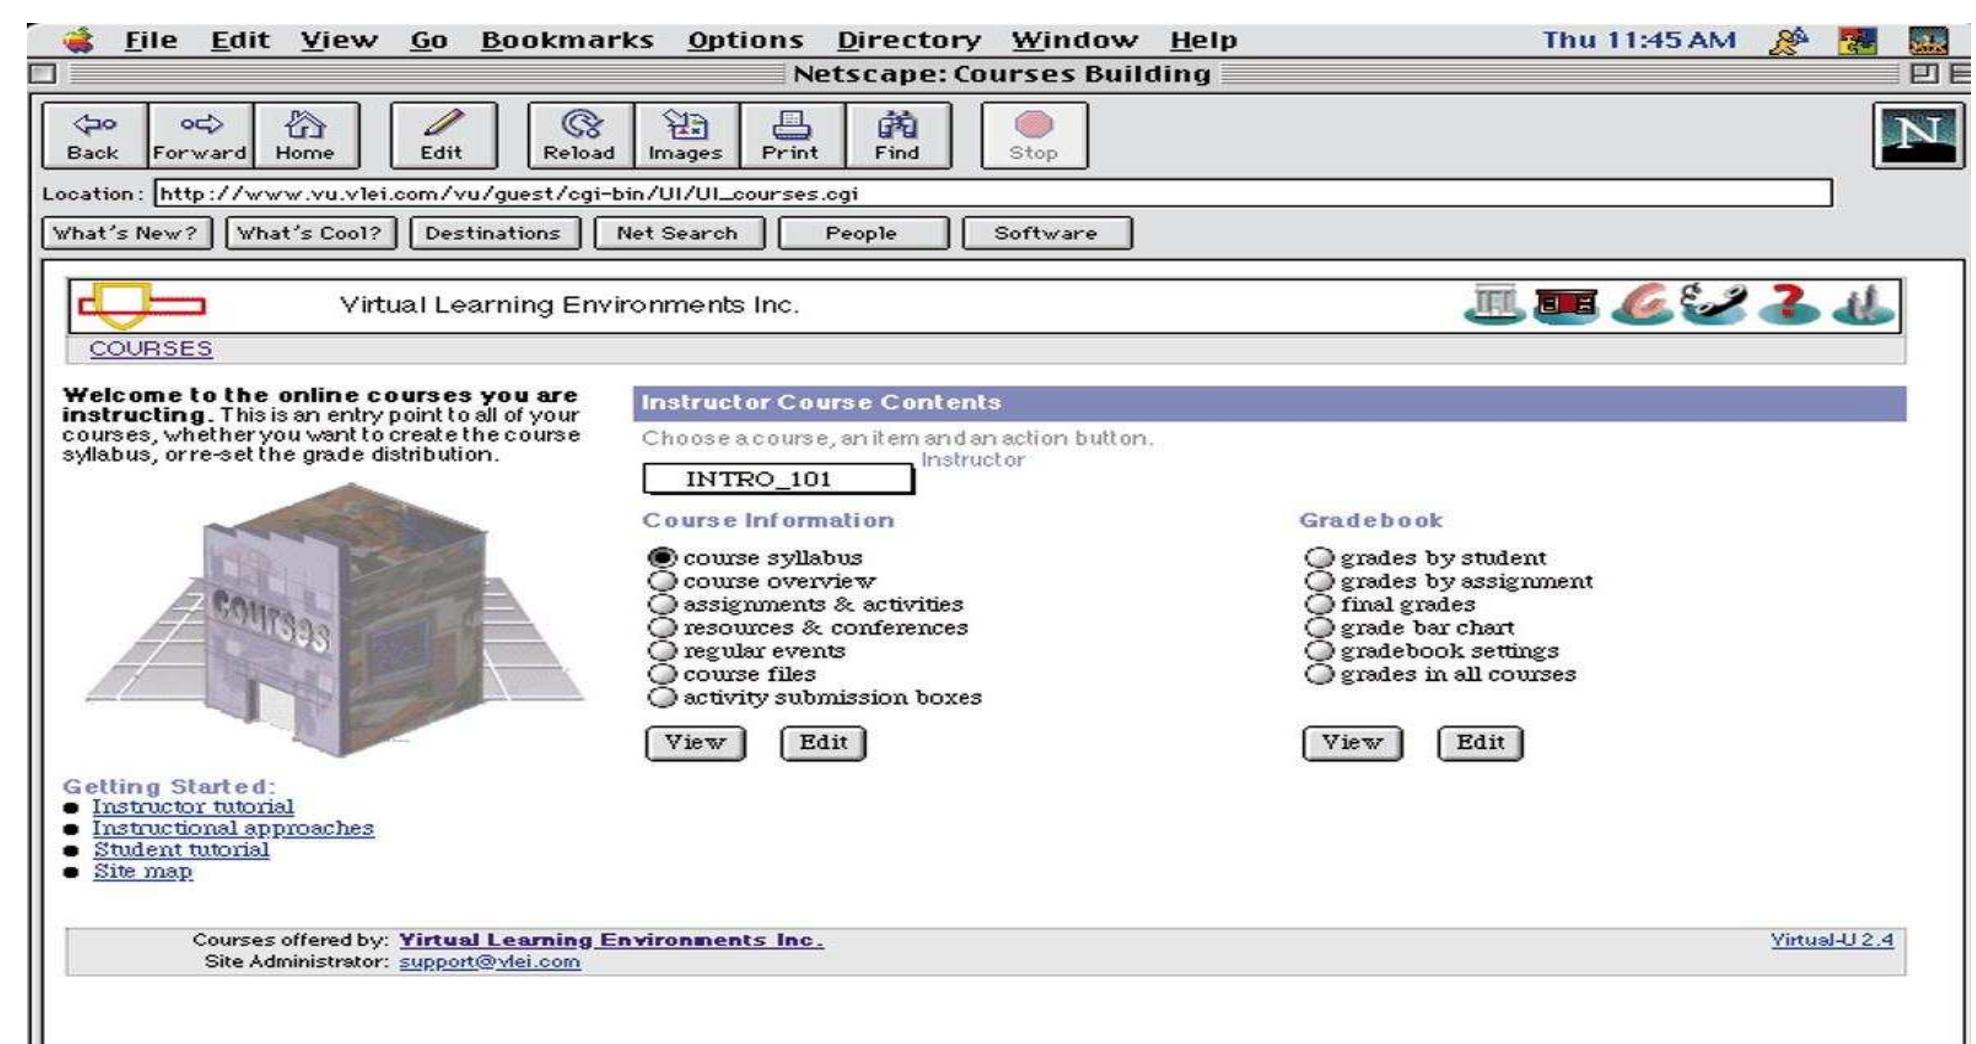The width and height of the screenshot is (1976, 1044).
Task: Open the Options menu
Action: 745,40
